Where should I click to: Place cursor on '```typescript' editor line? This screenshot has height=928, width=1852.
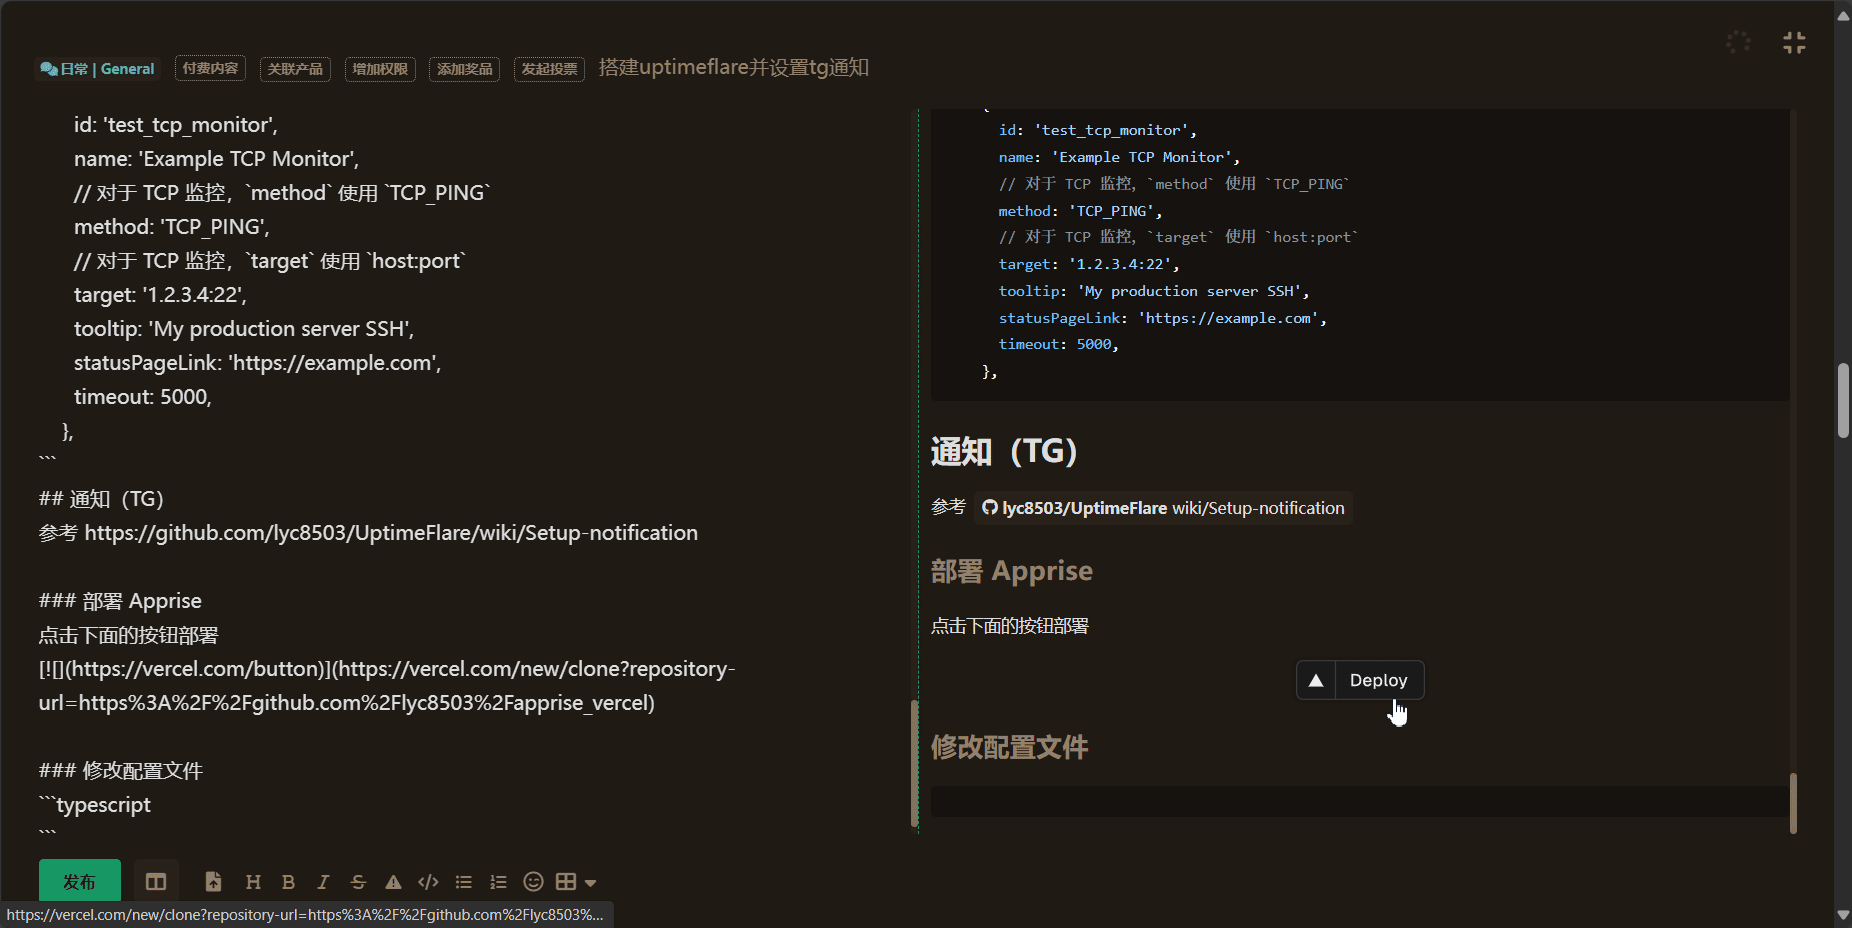[x=95, y=805]
